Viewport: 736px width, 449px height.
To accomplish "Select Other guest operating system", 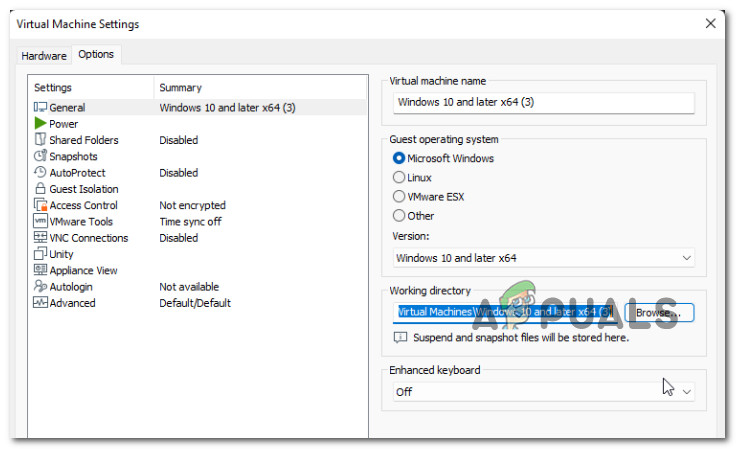I will click(399, 215).
